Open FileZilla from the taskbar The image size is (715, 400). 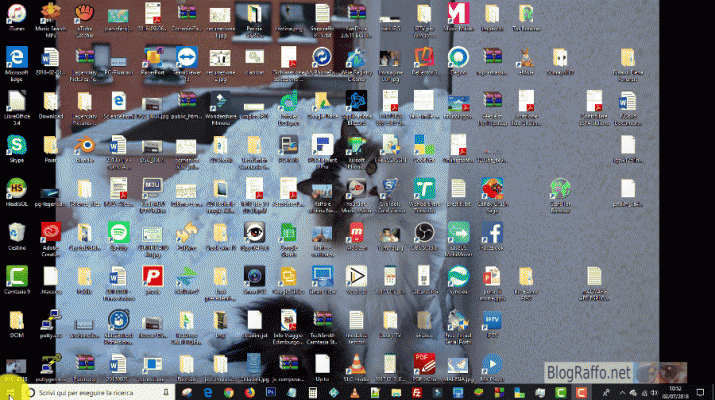point(416,392)
